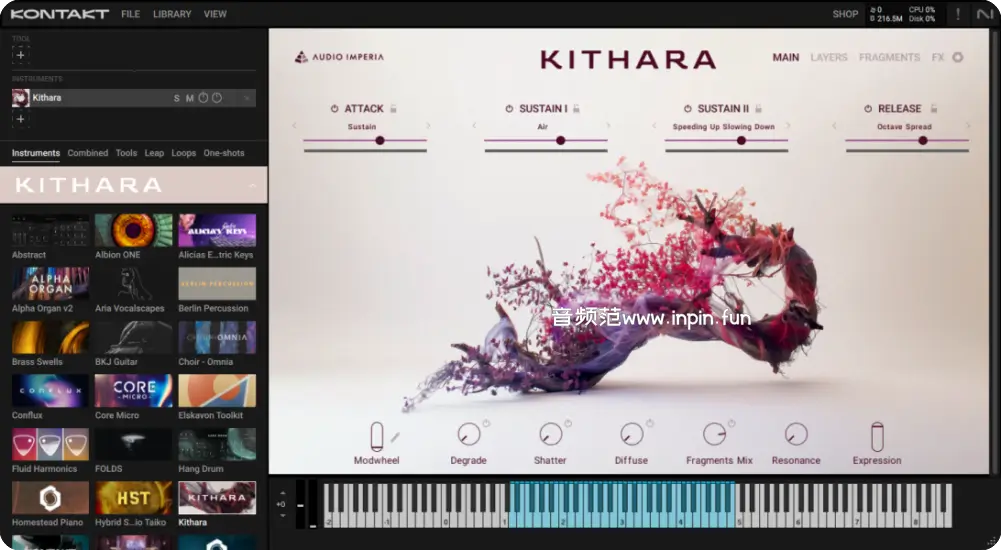
Task: Open the SHOP link
Action: pyautogui.click(x=845, y=13)
